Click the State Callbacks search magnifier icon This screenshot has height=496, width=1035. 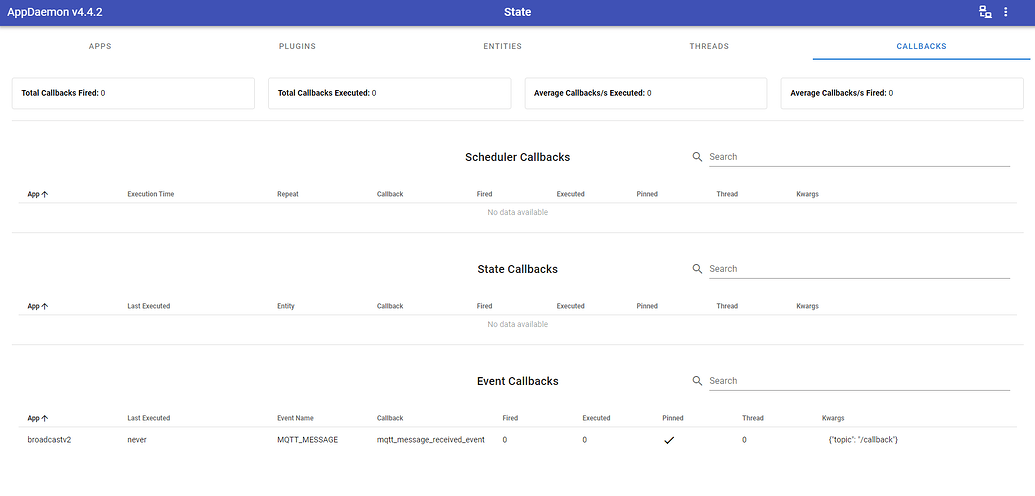pyautogui.click(x=697, y=269)
